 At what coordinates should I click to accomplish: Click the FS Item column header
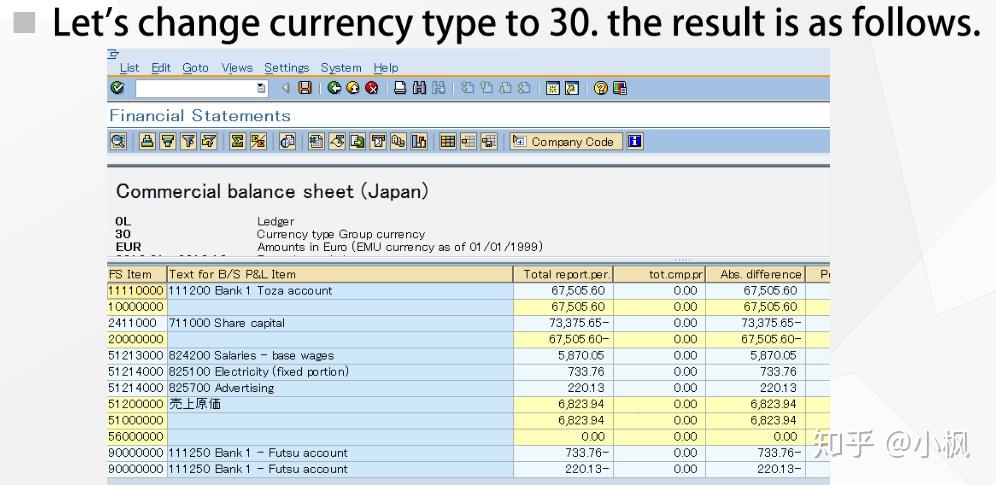click(x=137, y=274)
